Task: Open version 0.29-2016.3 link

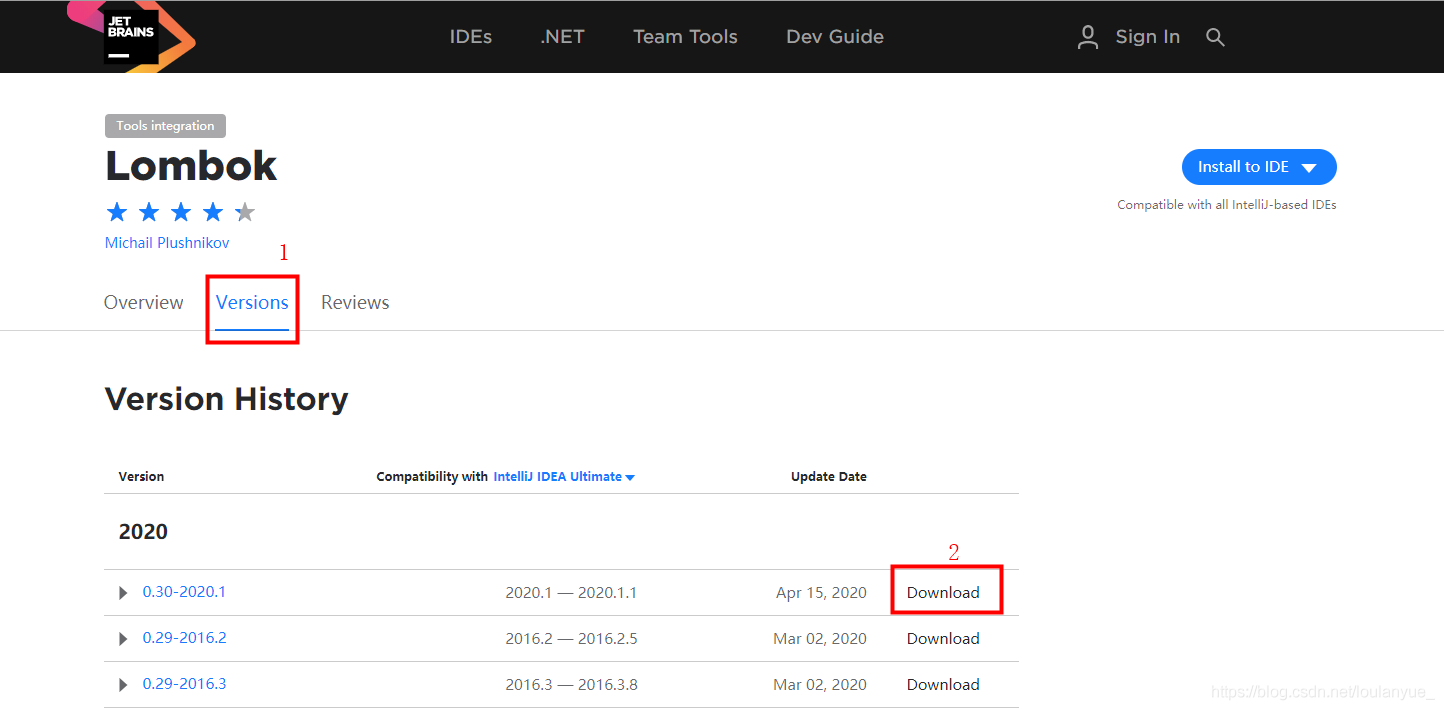Action: click(184, 684)
